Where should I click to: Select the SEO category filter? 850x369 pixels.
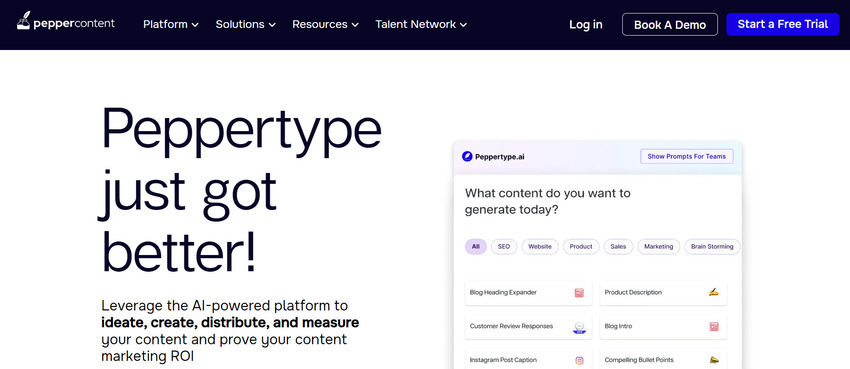(x=504, y=247)
